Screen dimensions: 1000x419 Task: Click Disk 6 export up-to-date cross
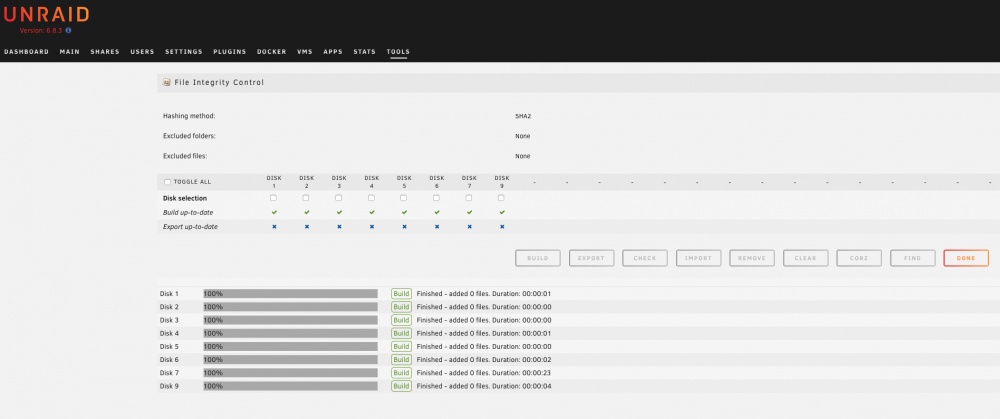436,226
